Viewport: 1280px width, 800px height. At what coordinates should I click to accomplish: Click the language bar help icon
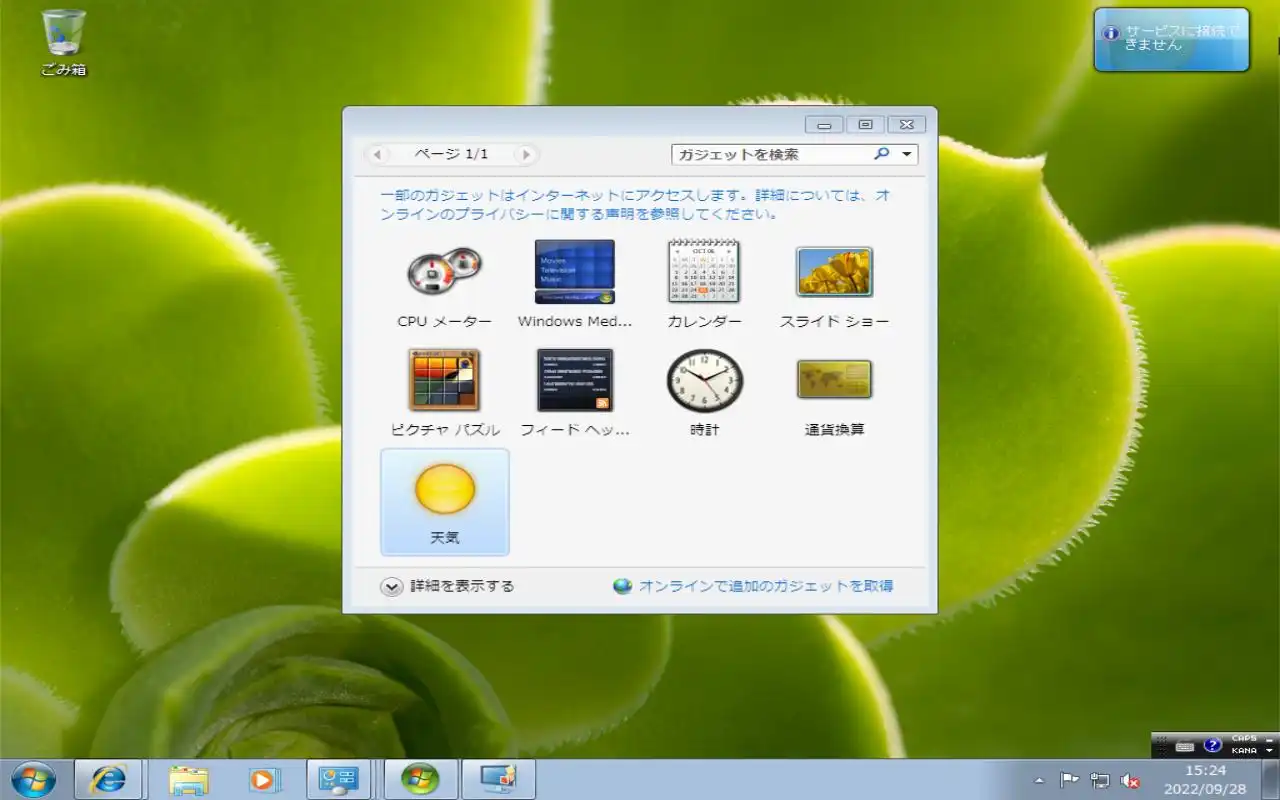coord(1213,745)
